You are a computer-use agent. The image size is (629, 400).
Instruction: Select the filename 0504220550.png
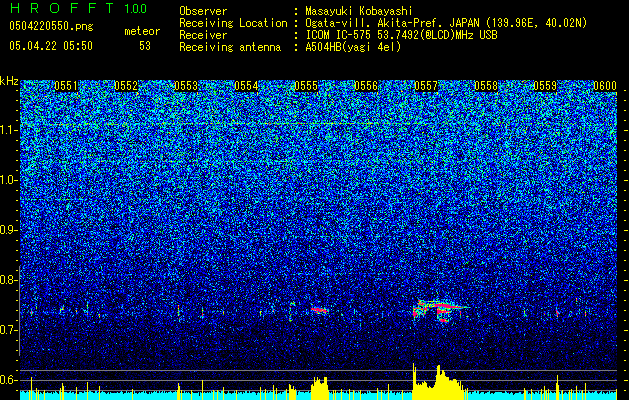tap(51, 26)
